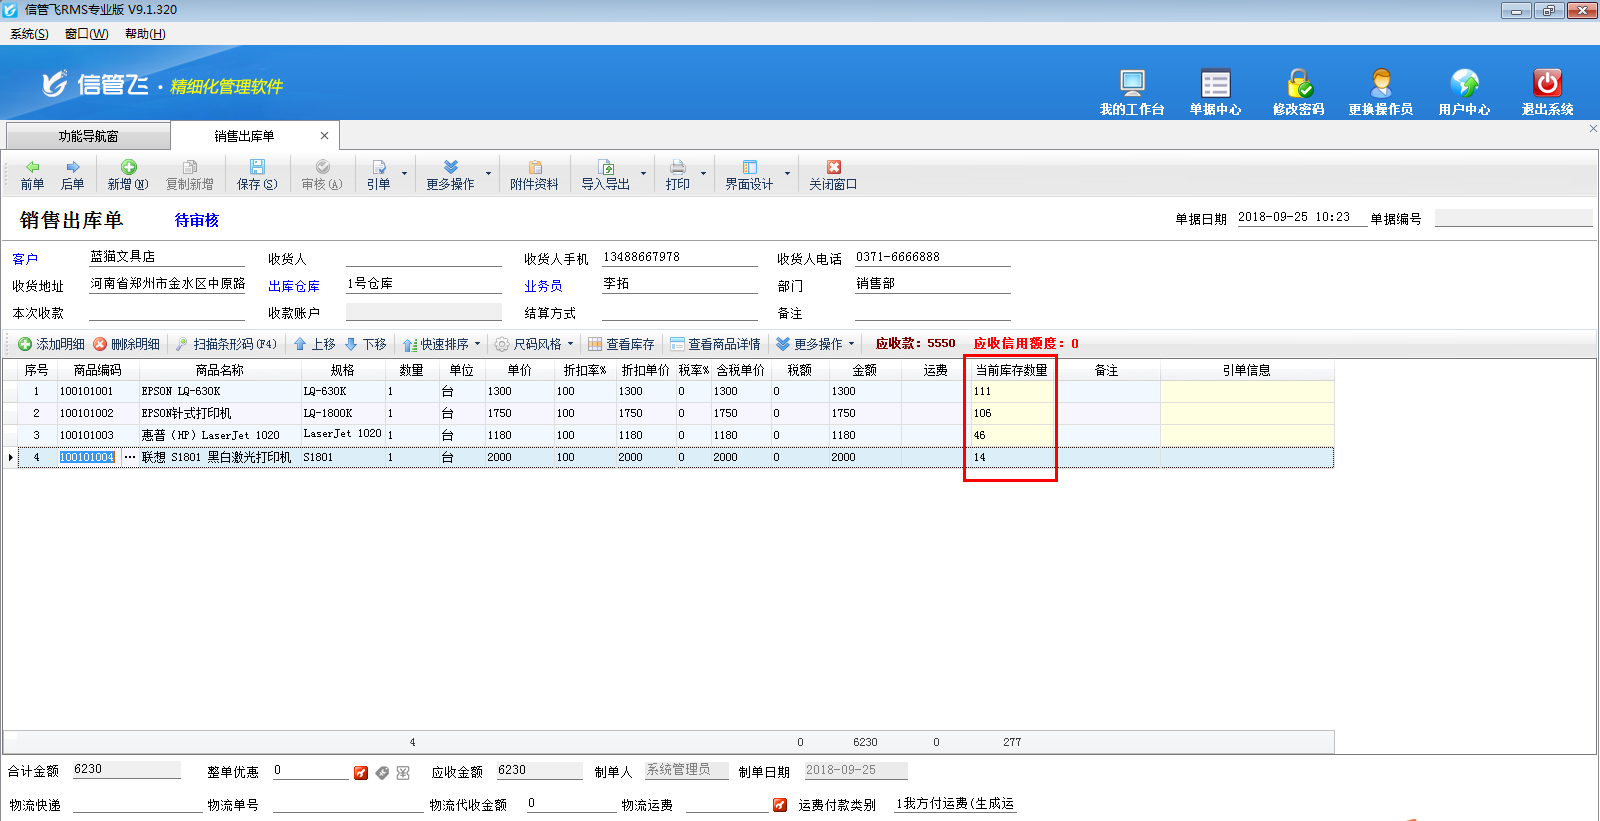Click 删除明细 delete row icon
Screen dimensions: 1600x821
[x=126, y=344]
